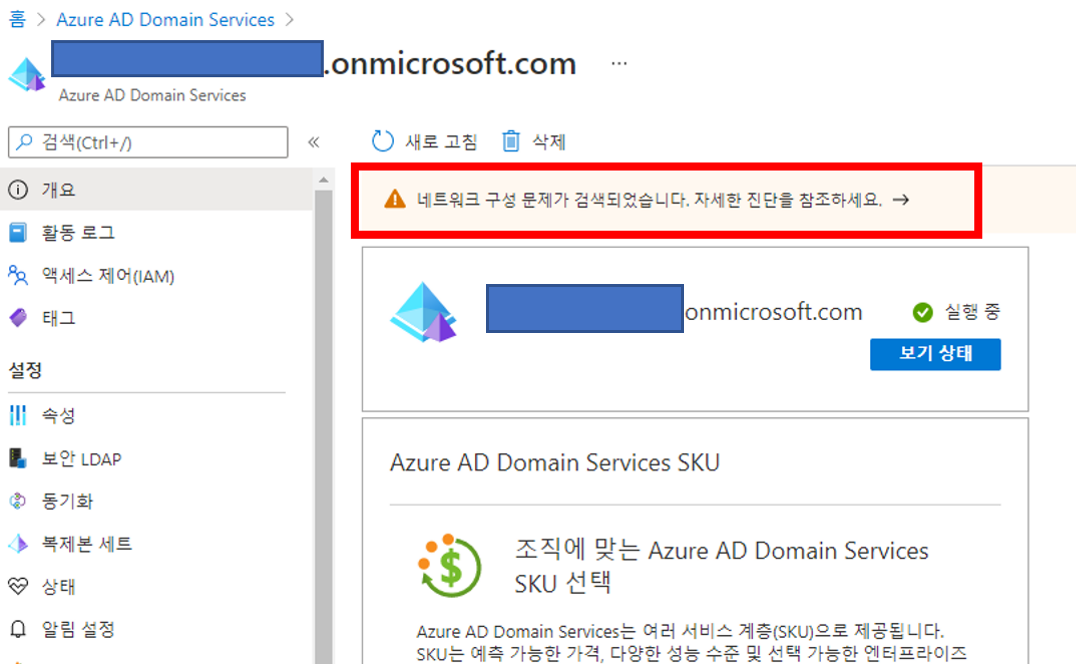1076x664 pixels.
Task: Click the Azure AD Domain Services header logo
Action: point(27,74)
